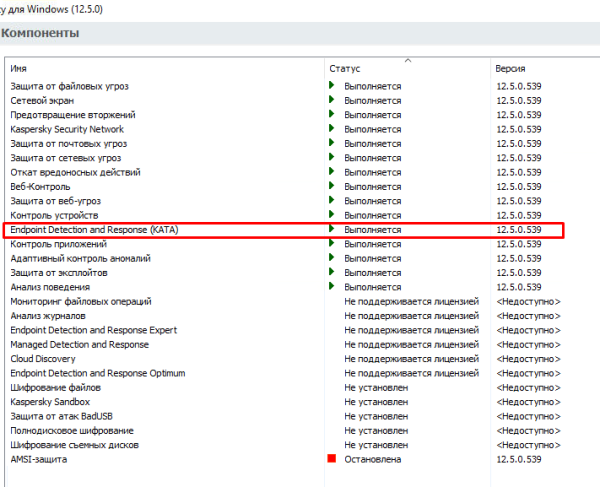The width and height of the screenshot is (600, 487).
Task: Select the Мониторинг файловых операций name
Action: point(81,301)
